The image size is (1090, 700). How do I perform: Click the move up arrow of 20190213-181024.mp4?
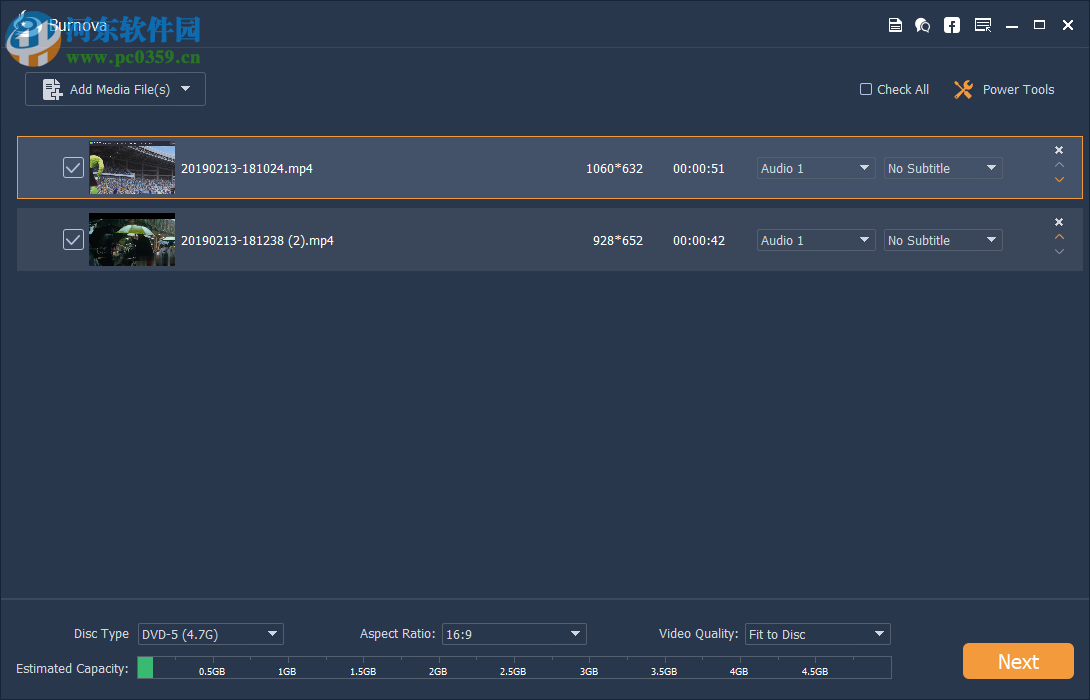coord(1059,165)
